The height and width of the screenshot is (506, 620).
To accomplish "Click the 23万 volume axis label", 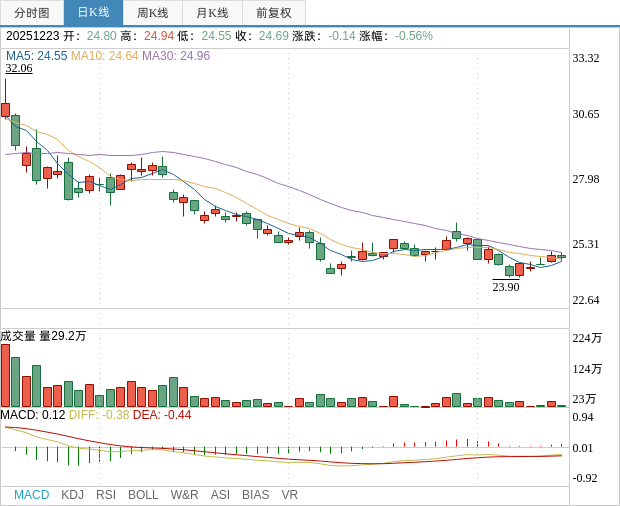I will pyautogui.click(x=584, y=399).
